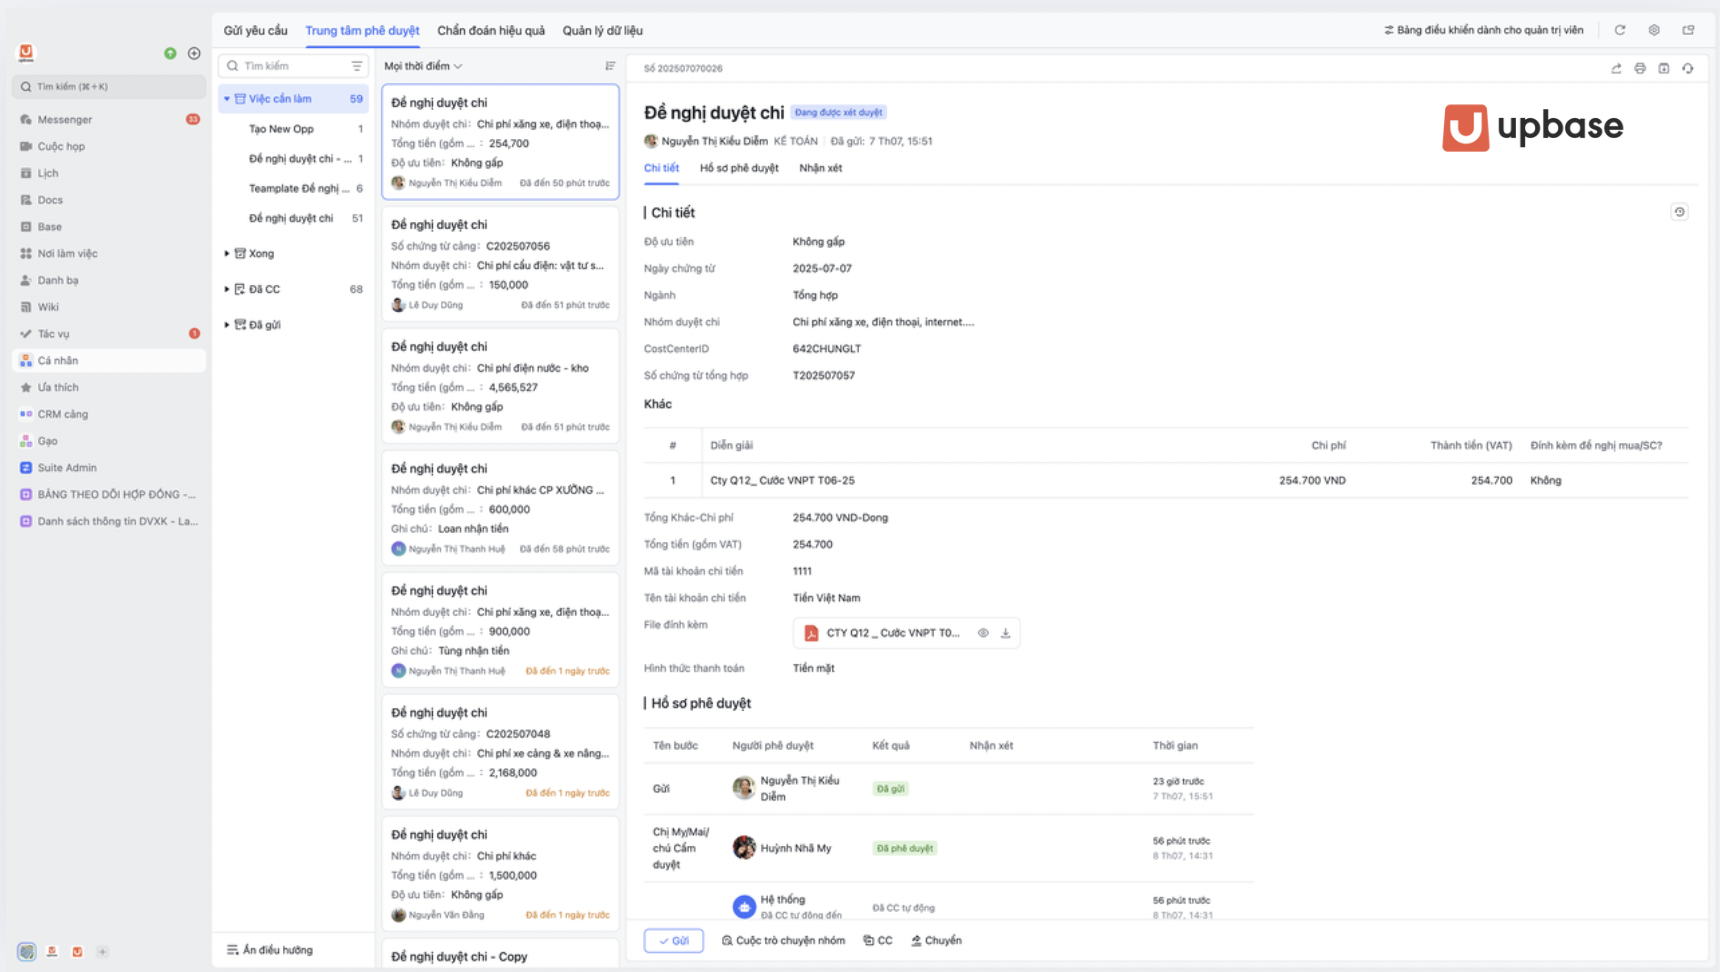The image size is (1720, 972).
Task: Click the filter icon in the search box
Action: 357,66
